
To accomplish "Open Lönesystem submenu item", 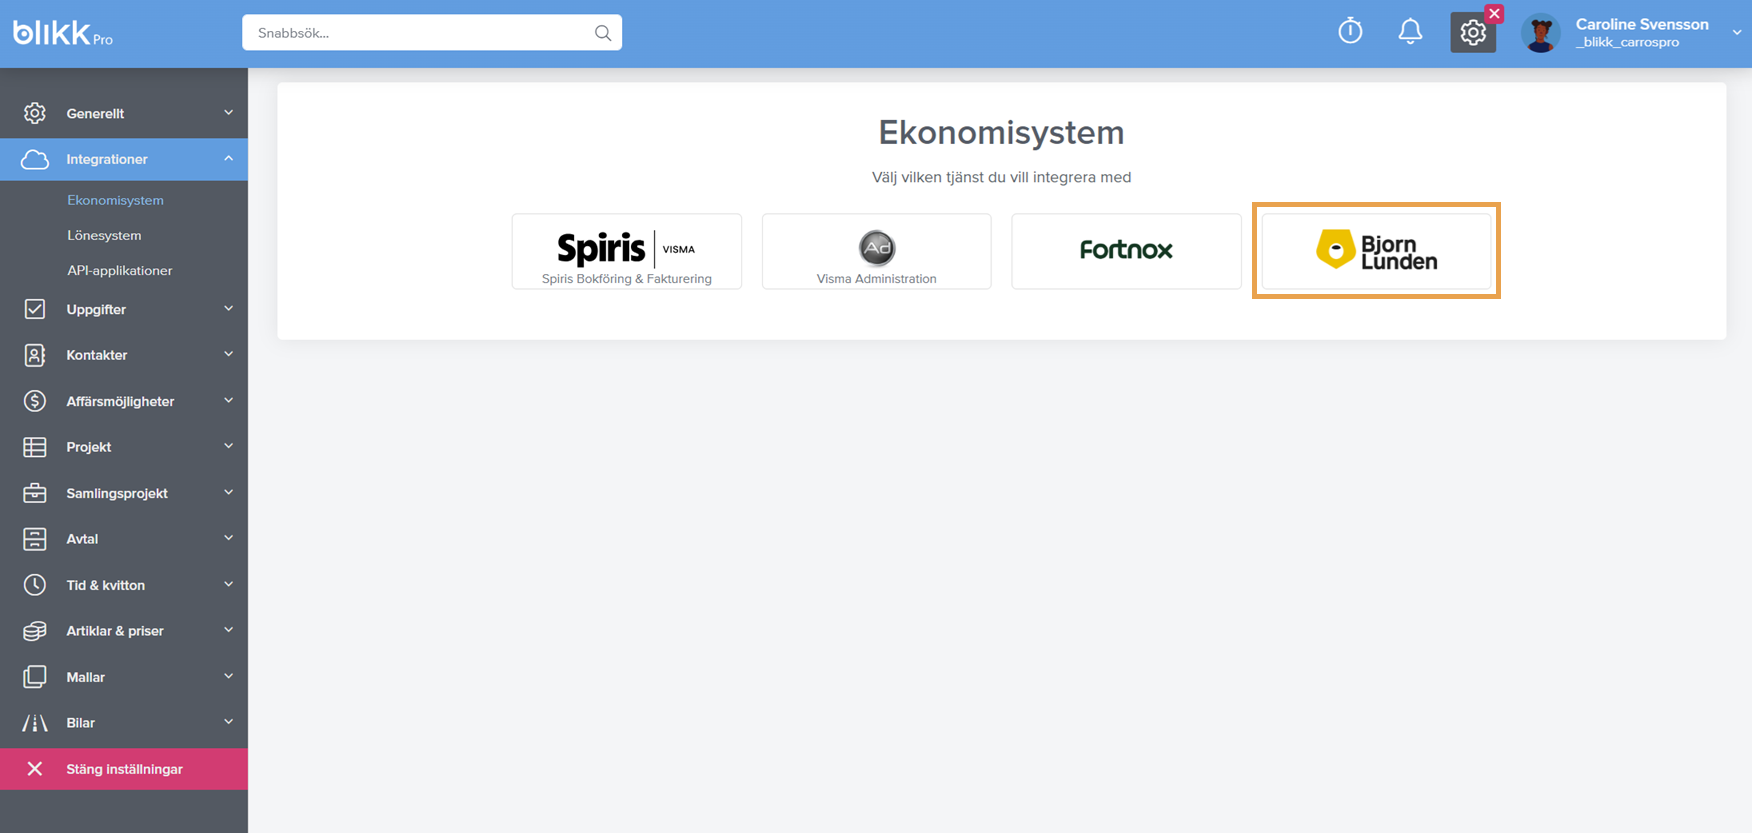I will [x=104, y=235].
